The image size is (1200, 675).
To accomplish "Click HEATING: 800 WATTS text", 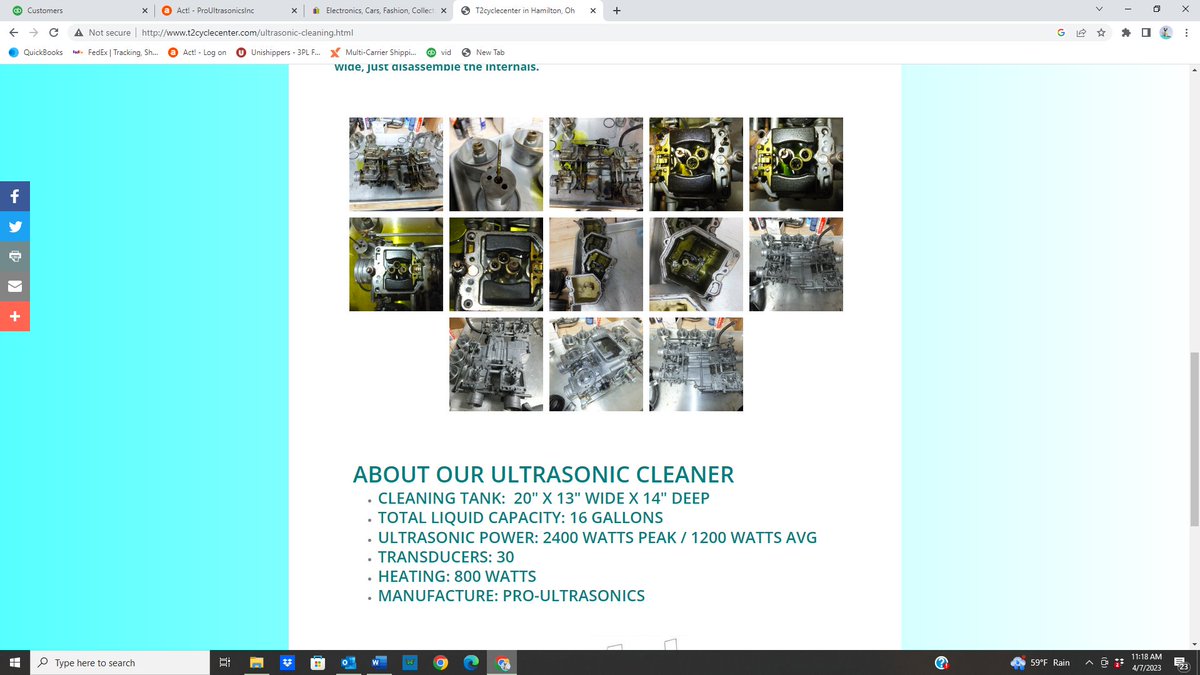I will click(x=457, y=577).
